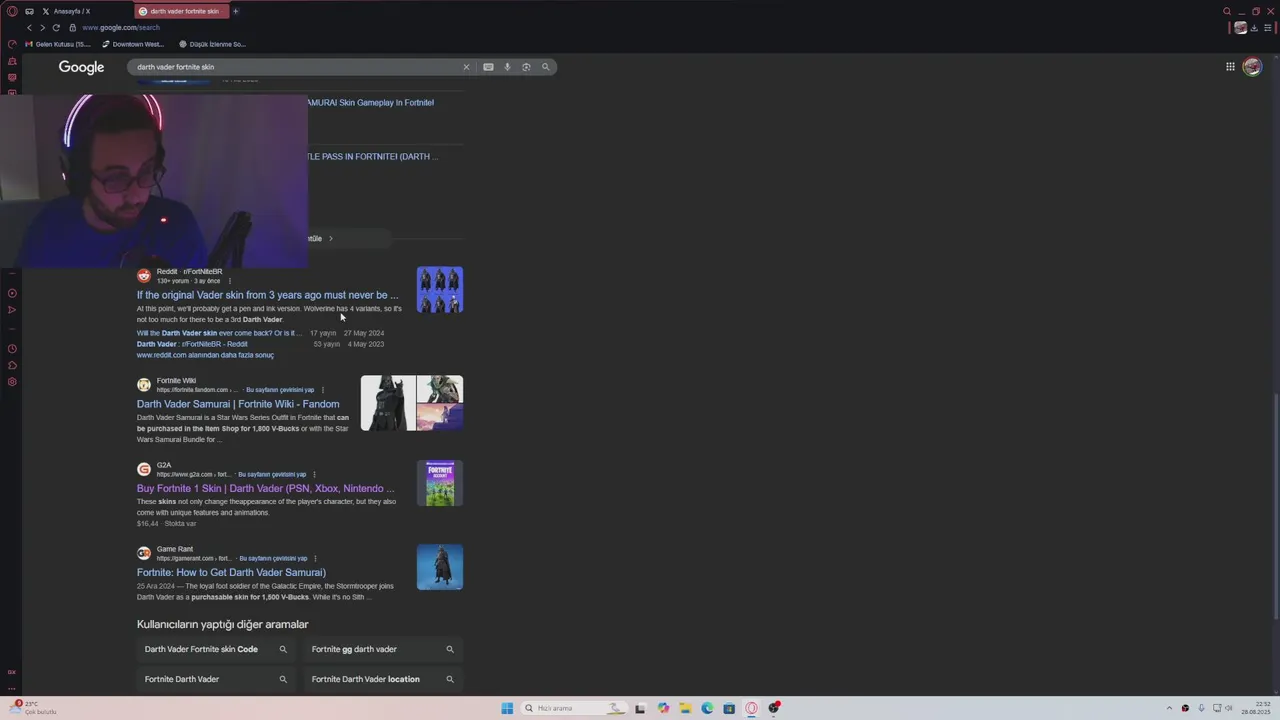Viewport: 1280px width, 720px height.
Task: Open the sidebar player arrow icon
Action: [12, 310]
